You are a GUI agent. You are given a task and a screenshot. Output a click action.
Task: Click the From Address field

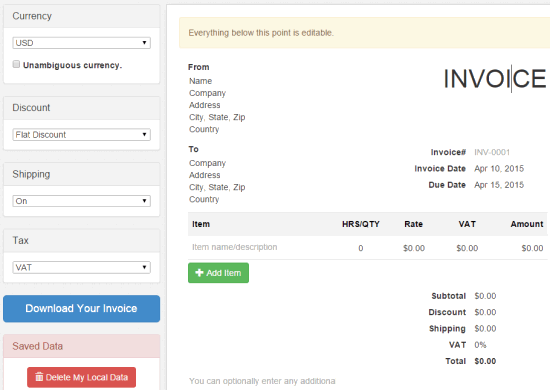(204, 105)
